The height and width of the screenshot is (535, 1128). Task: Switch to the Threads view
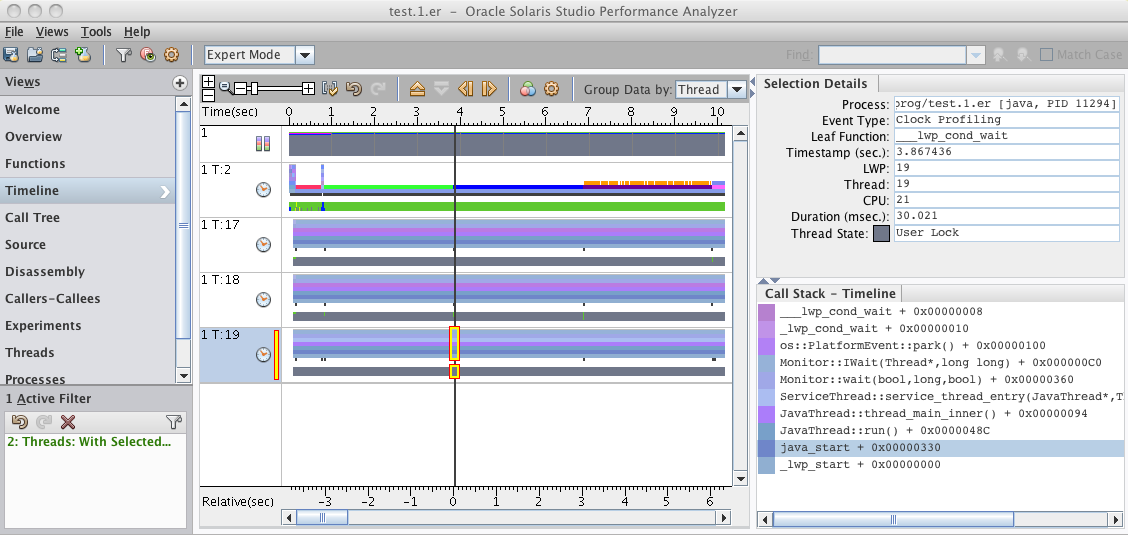coord(29,352)
